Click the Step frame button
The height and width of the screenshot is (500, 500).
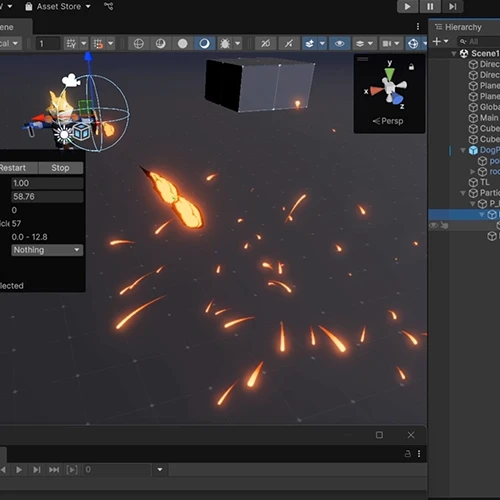452,6
